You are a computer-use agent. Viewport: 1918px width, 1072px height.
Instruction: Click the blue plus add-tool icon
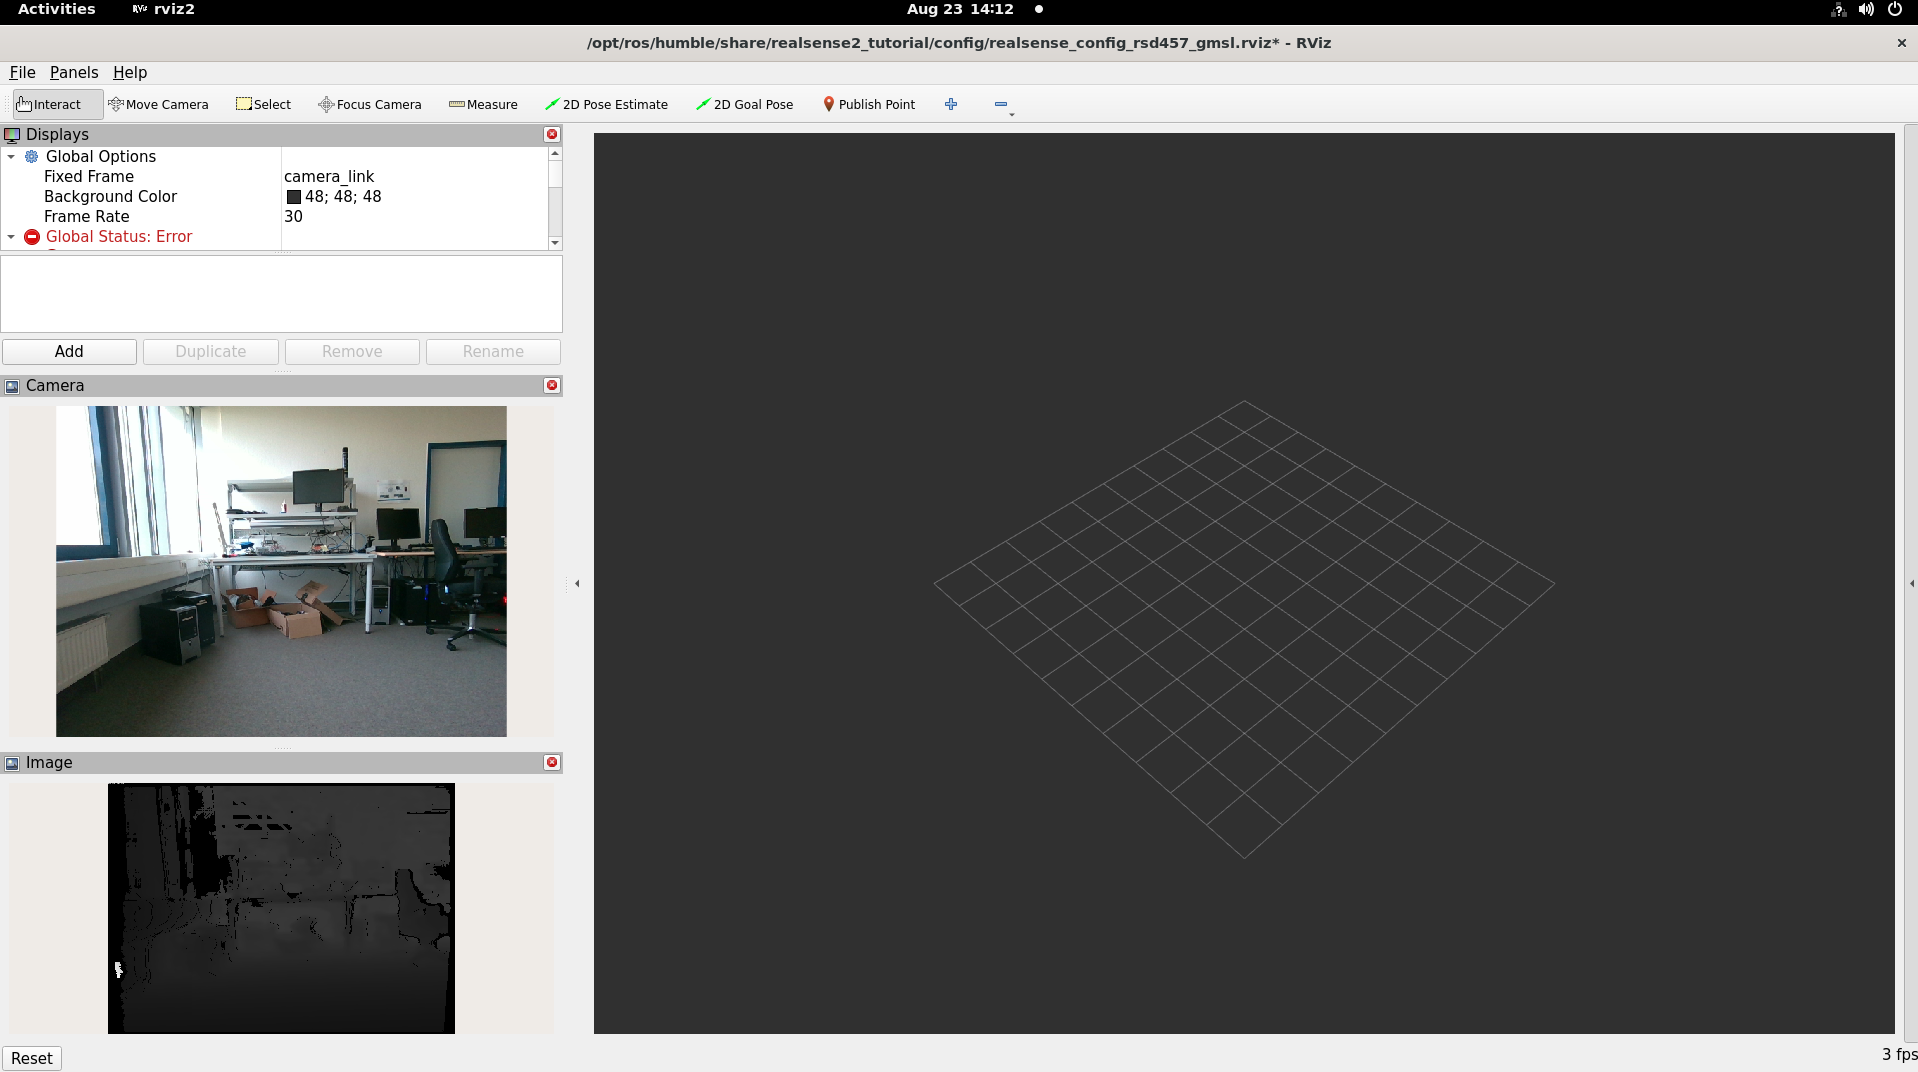tap(951, 104)
